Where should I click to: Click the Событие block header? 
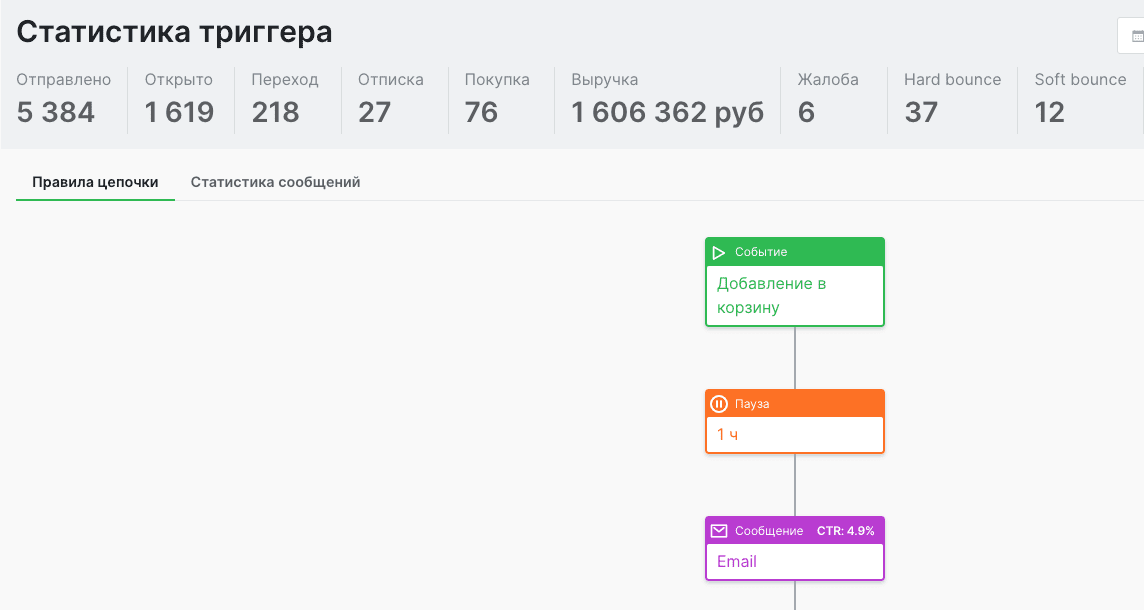click(795, 252)
